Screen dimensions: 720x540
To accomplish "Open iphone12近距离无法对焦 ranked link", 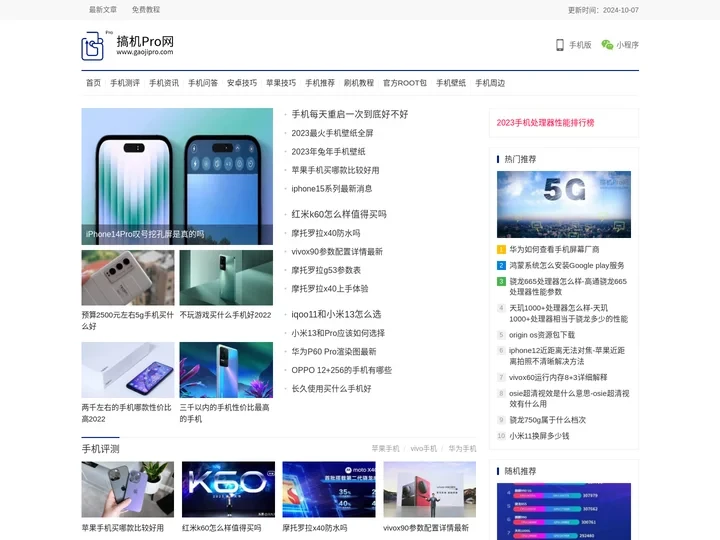I will (x=567, y=356).
